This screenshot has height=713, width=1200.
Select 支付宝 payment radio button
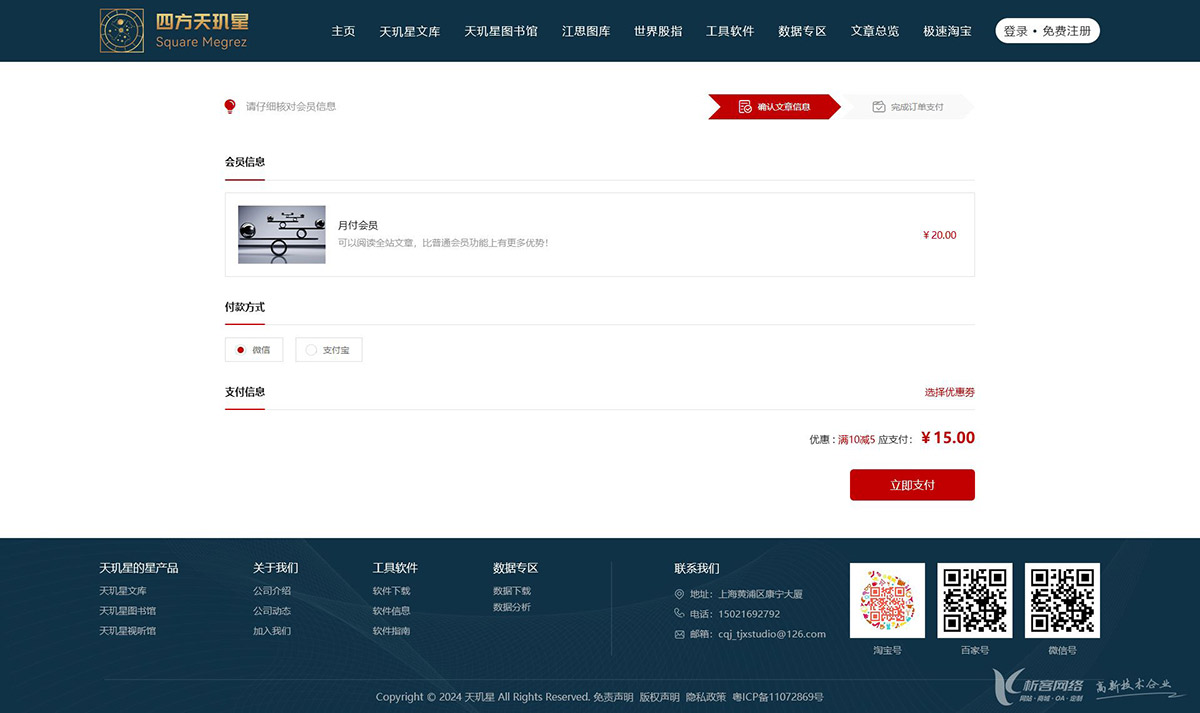coord(311,350)
